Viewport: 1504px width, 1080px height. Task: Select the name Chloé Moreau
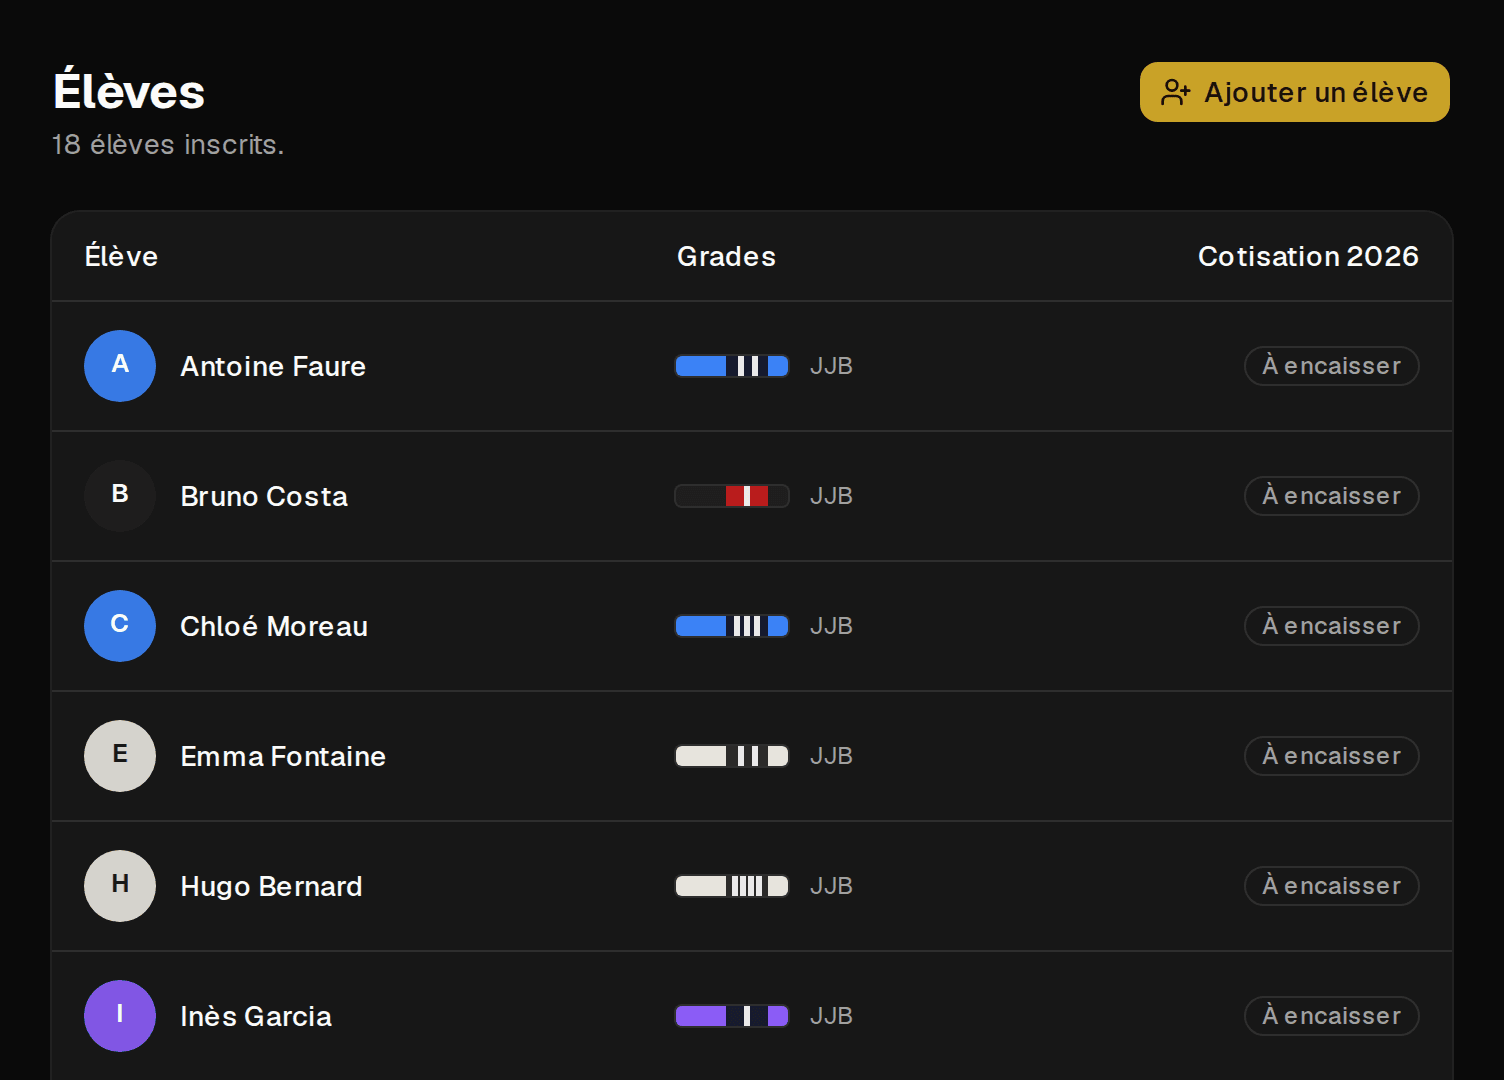coord(274,626)
